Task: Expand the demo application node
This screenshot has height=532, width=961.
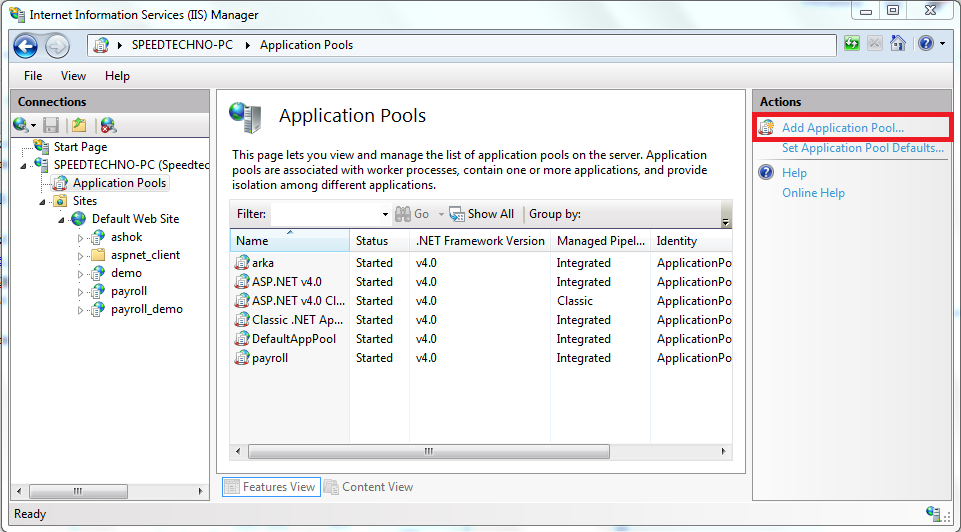Action: pyautogui.click(x=80, y=273)
